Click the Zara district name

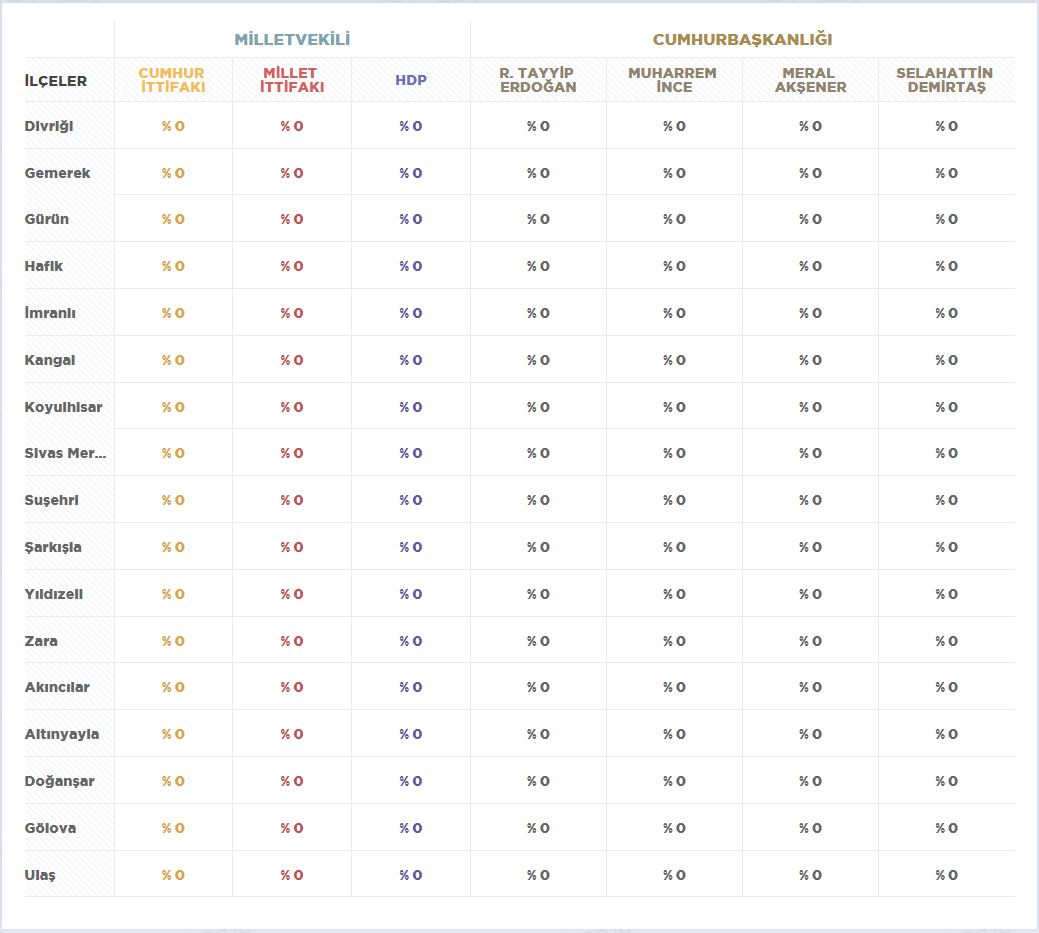point(41,641)
